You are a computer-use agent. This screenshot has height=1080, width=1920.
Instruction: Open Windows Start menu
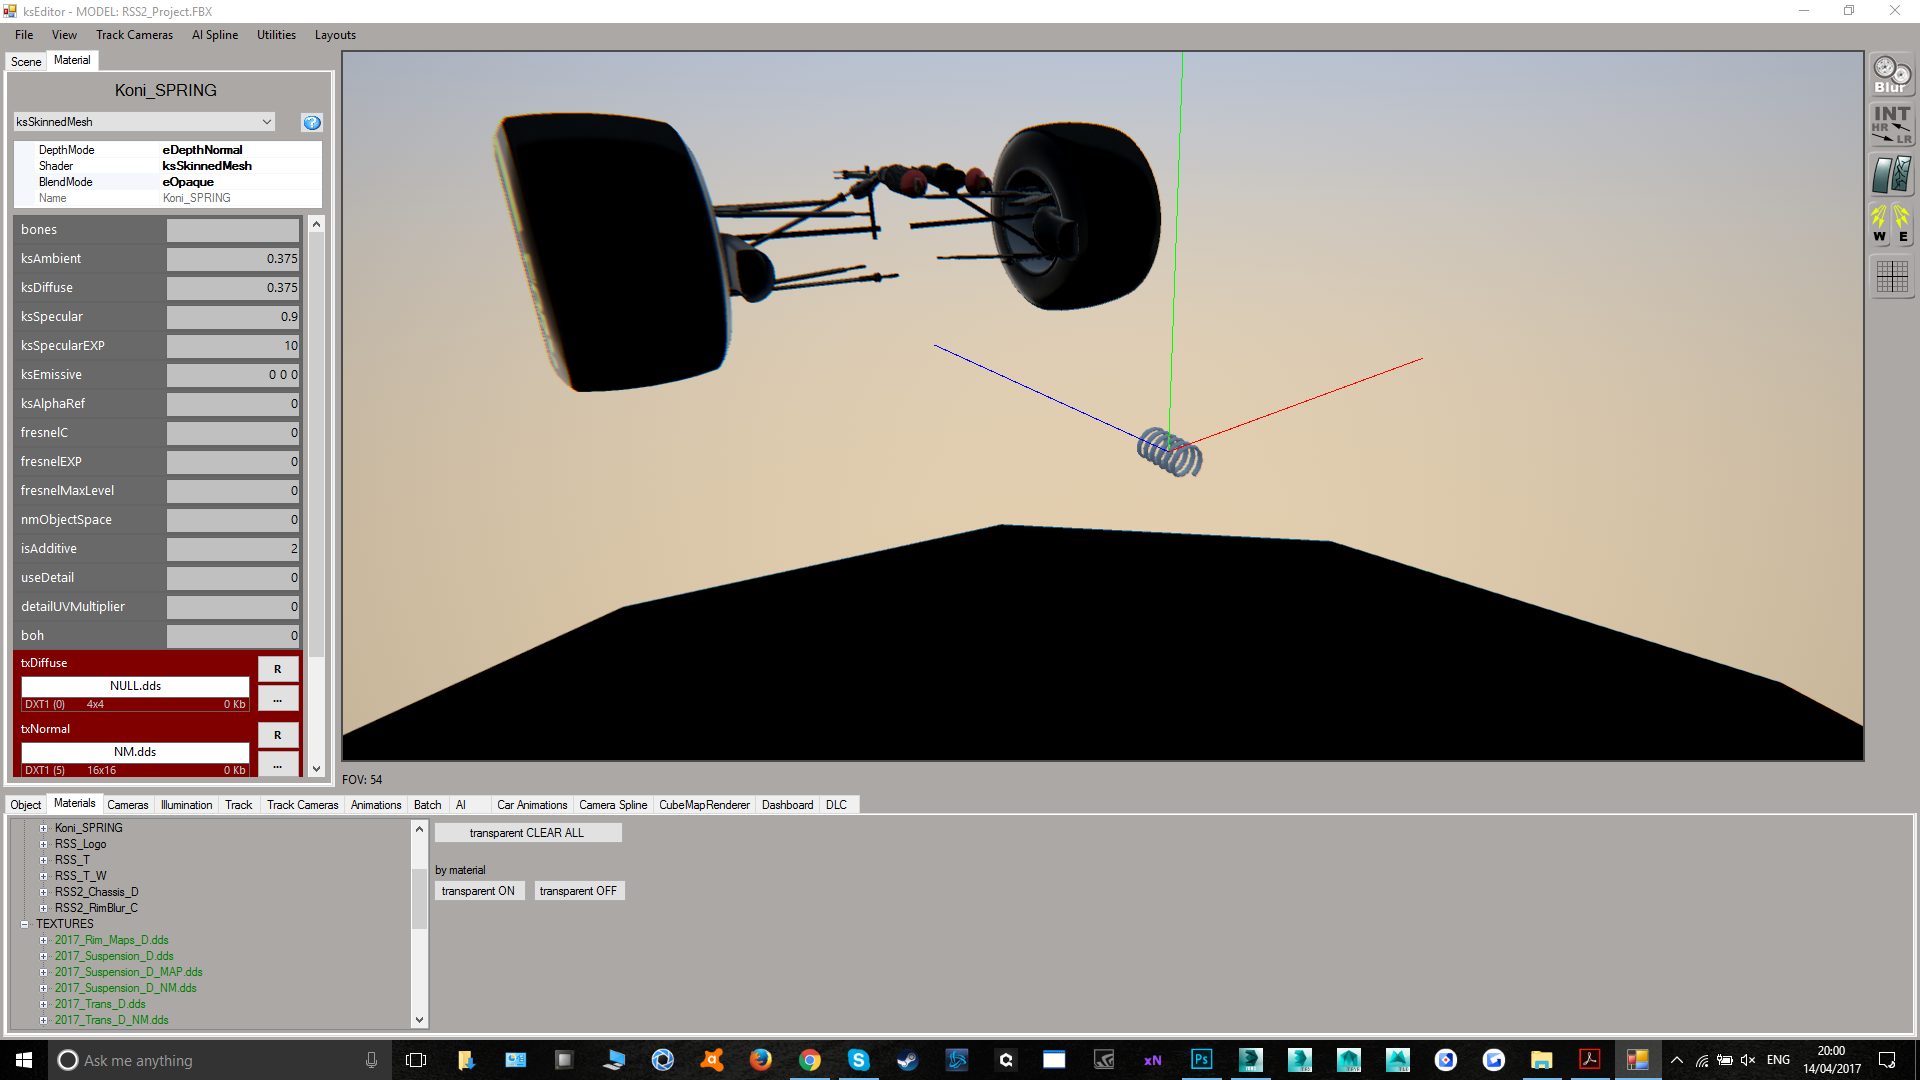click(24, 1060)
